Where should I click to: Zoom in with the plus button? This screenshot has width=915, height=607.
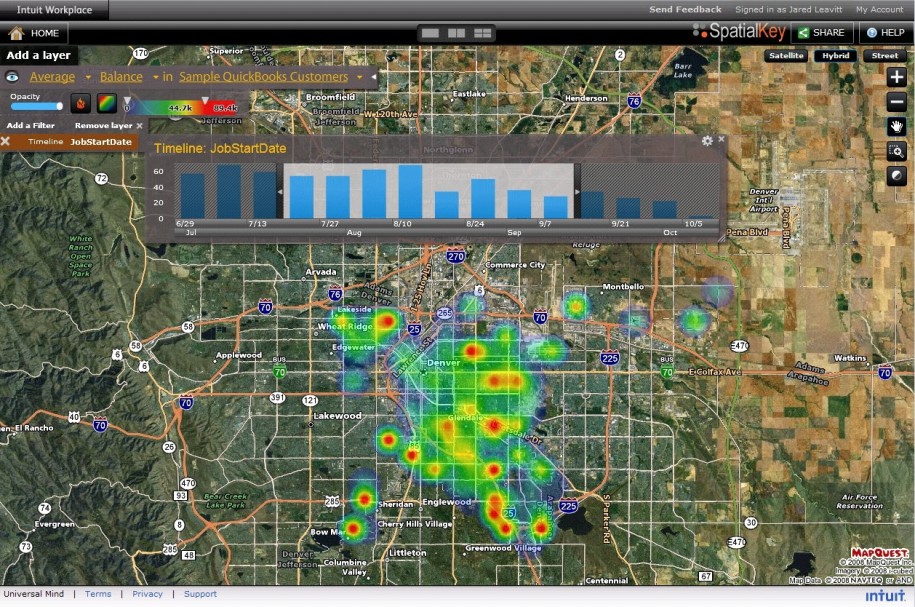point(896,77)
